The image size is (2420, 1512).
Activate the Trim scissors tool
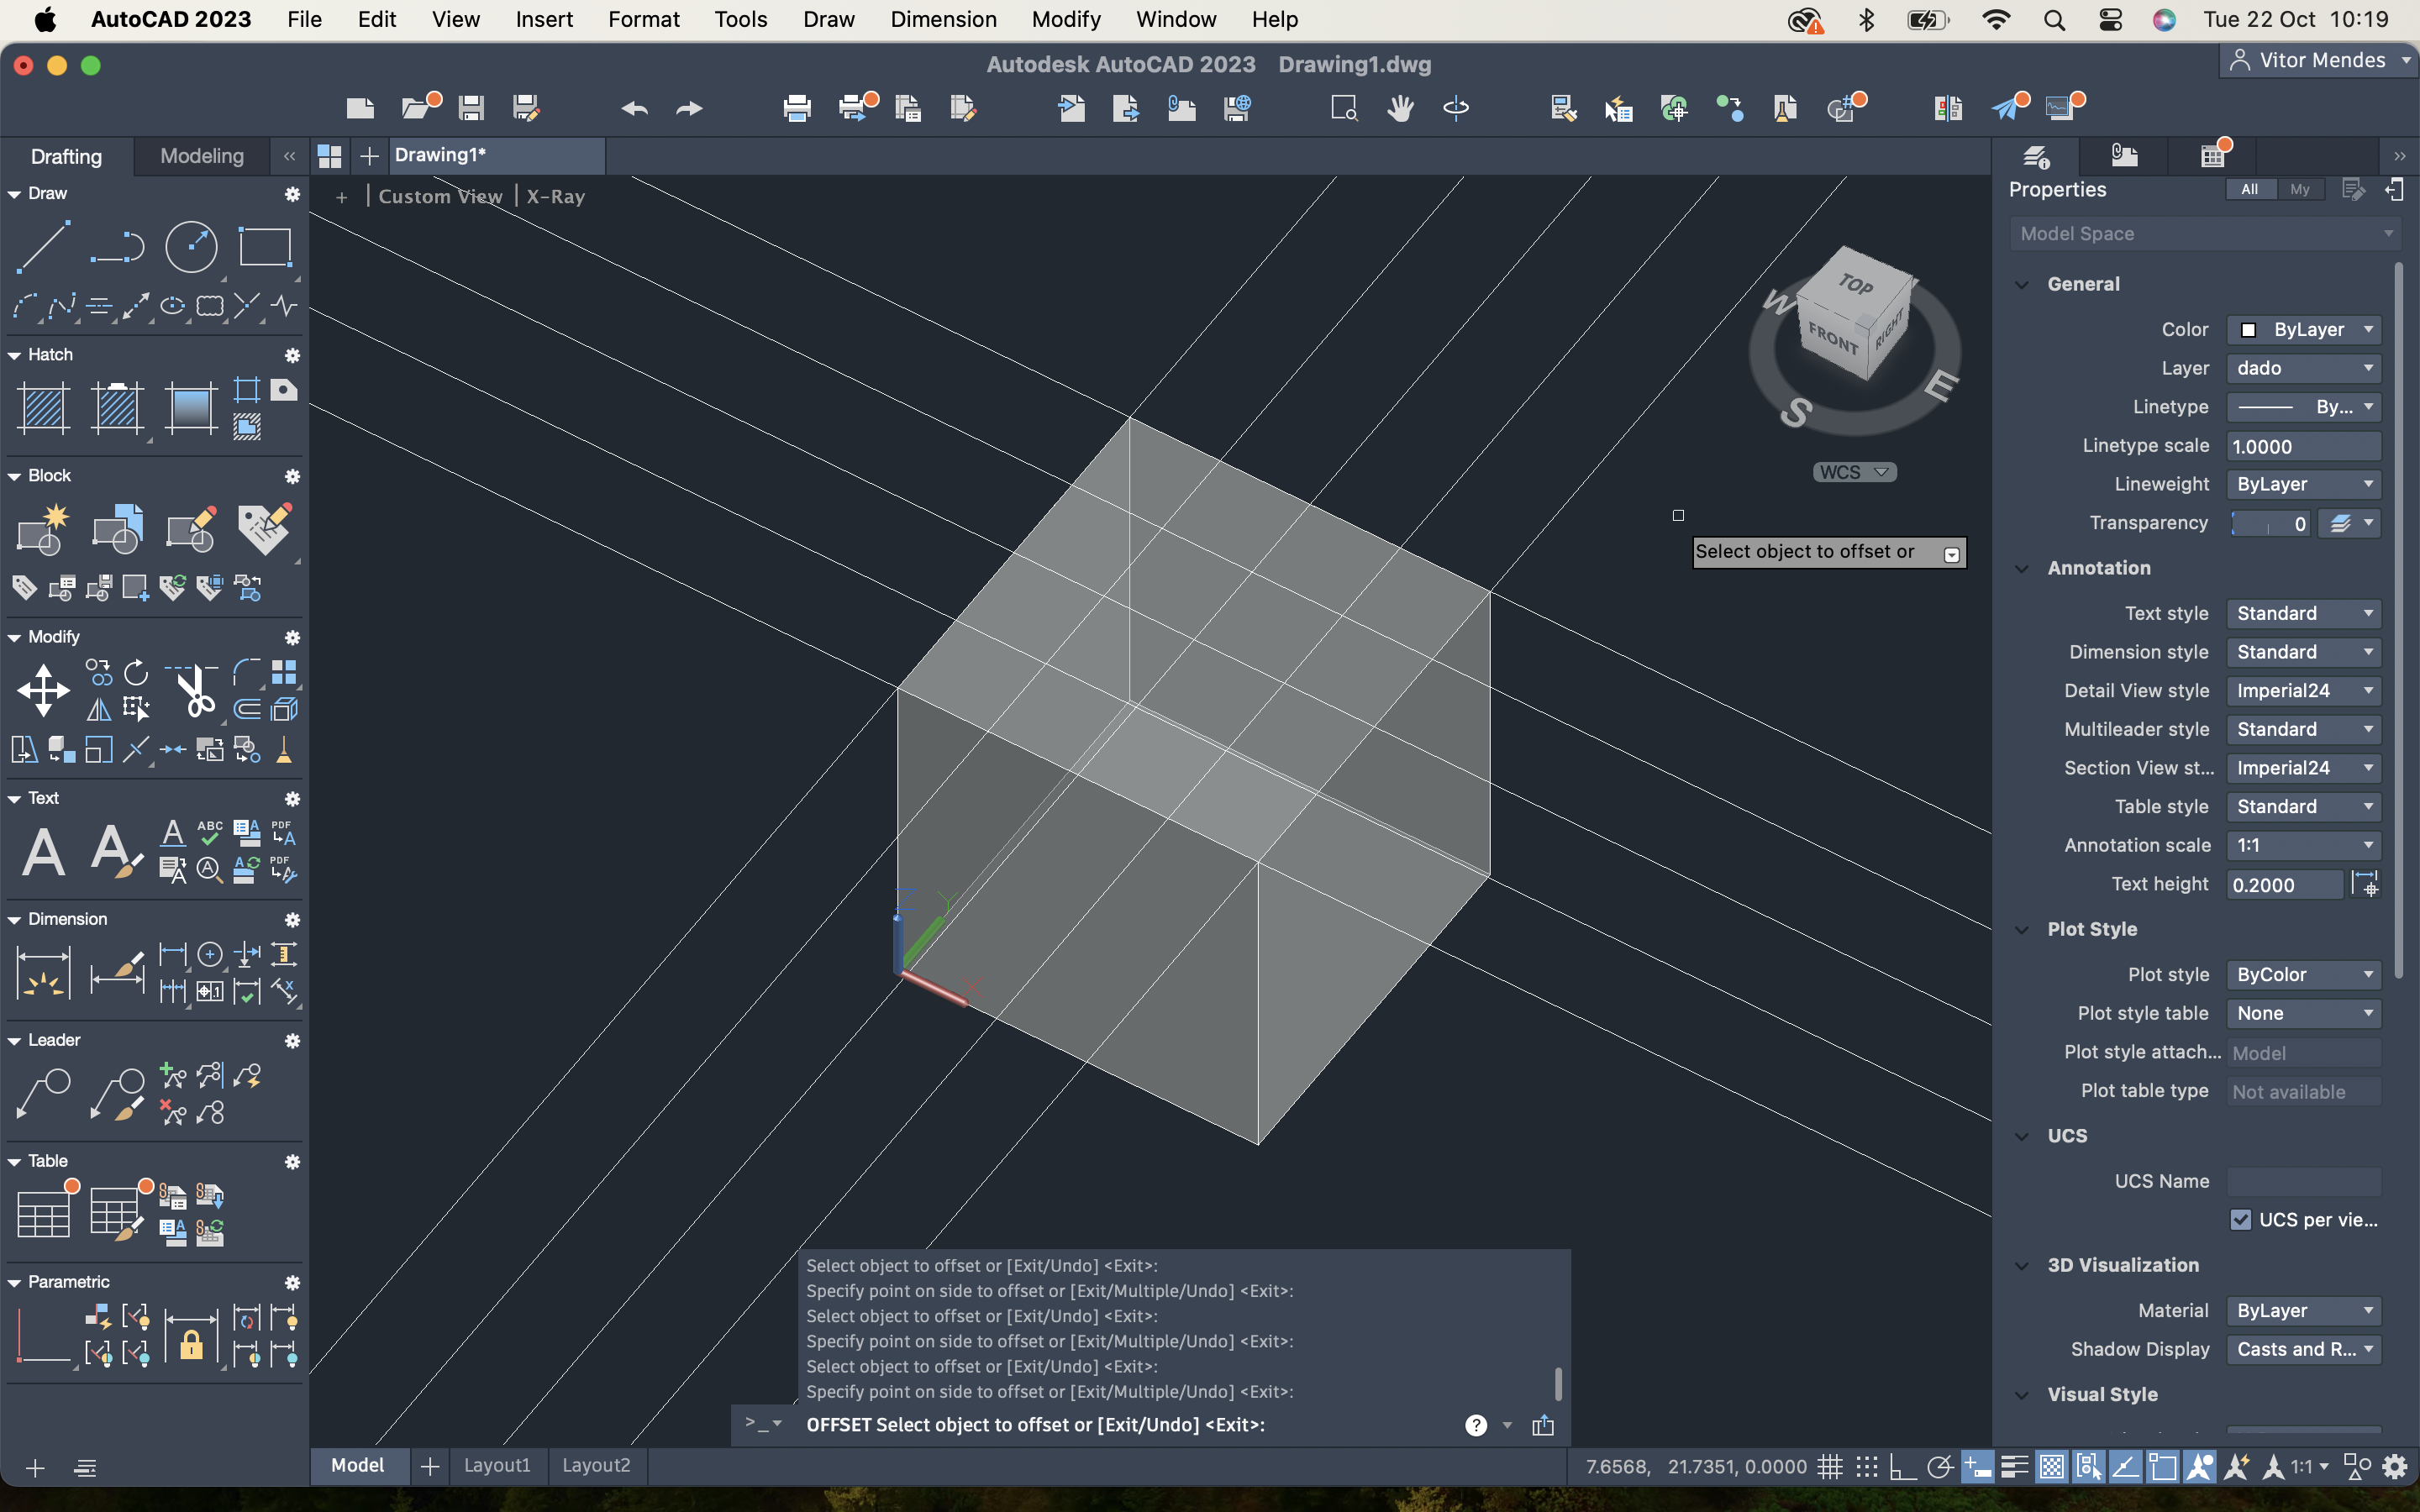[x=191, y=691]
